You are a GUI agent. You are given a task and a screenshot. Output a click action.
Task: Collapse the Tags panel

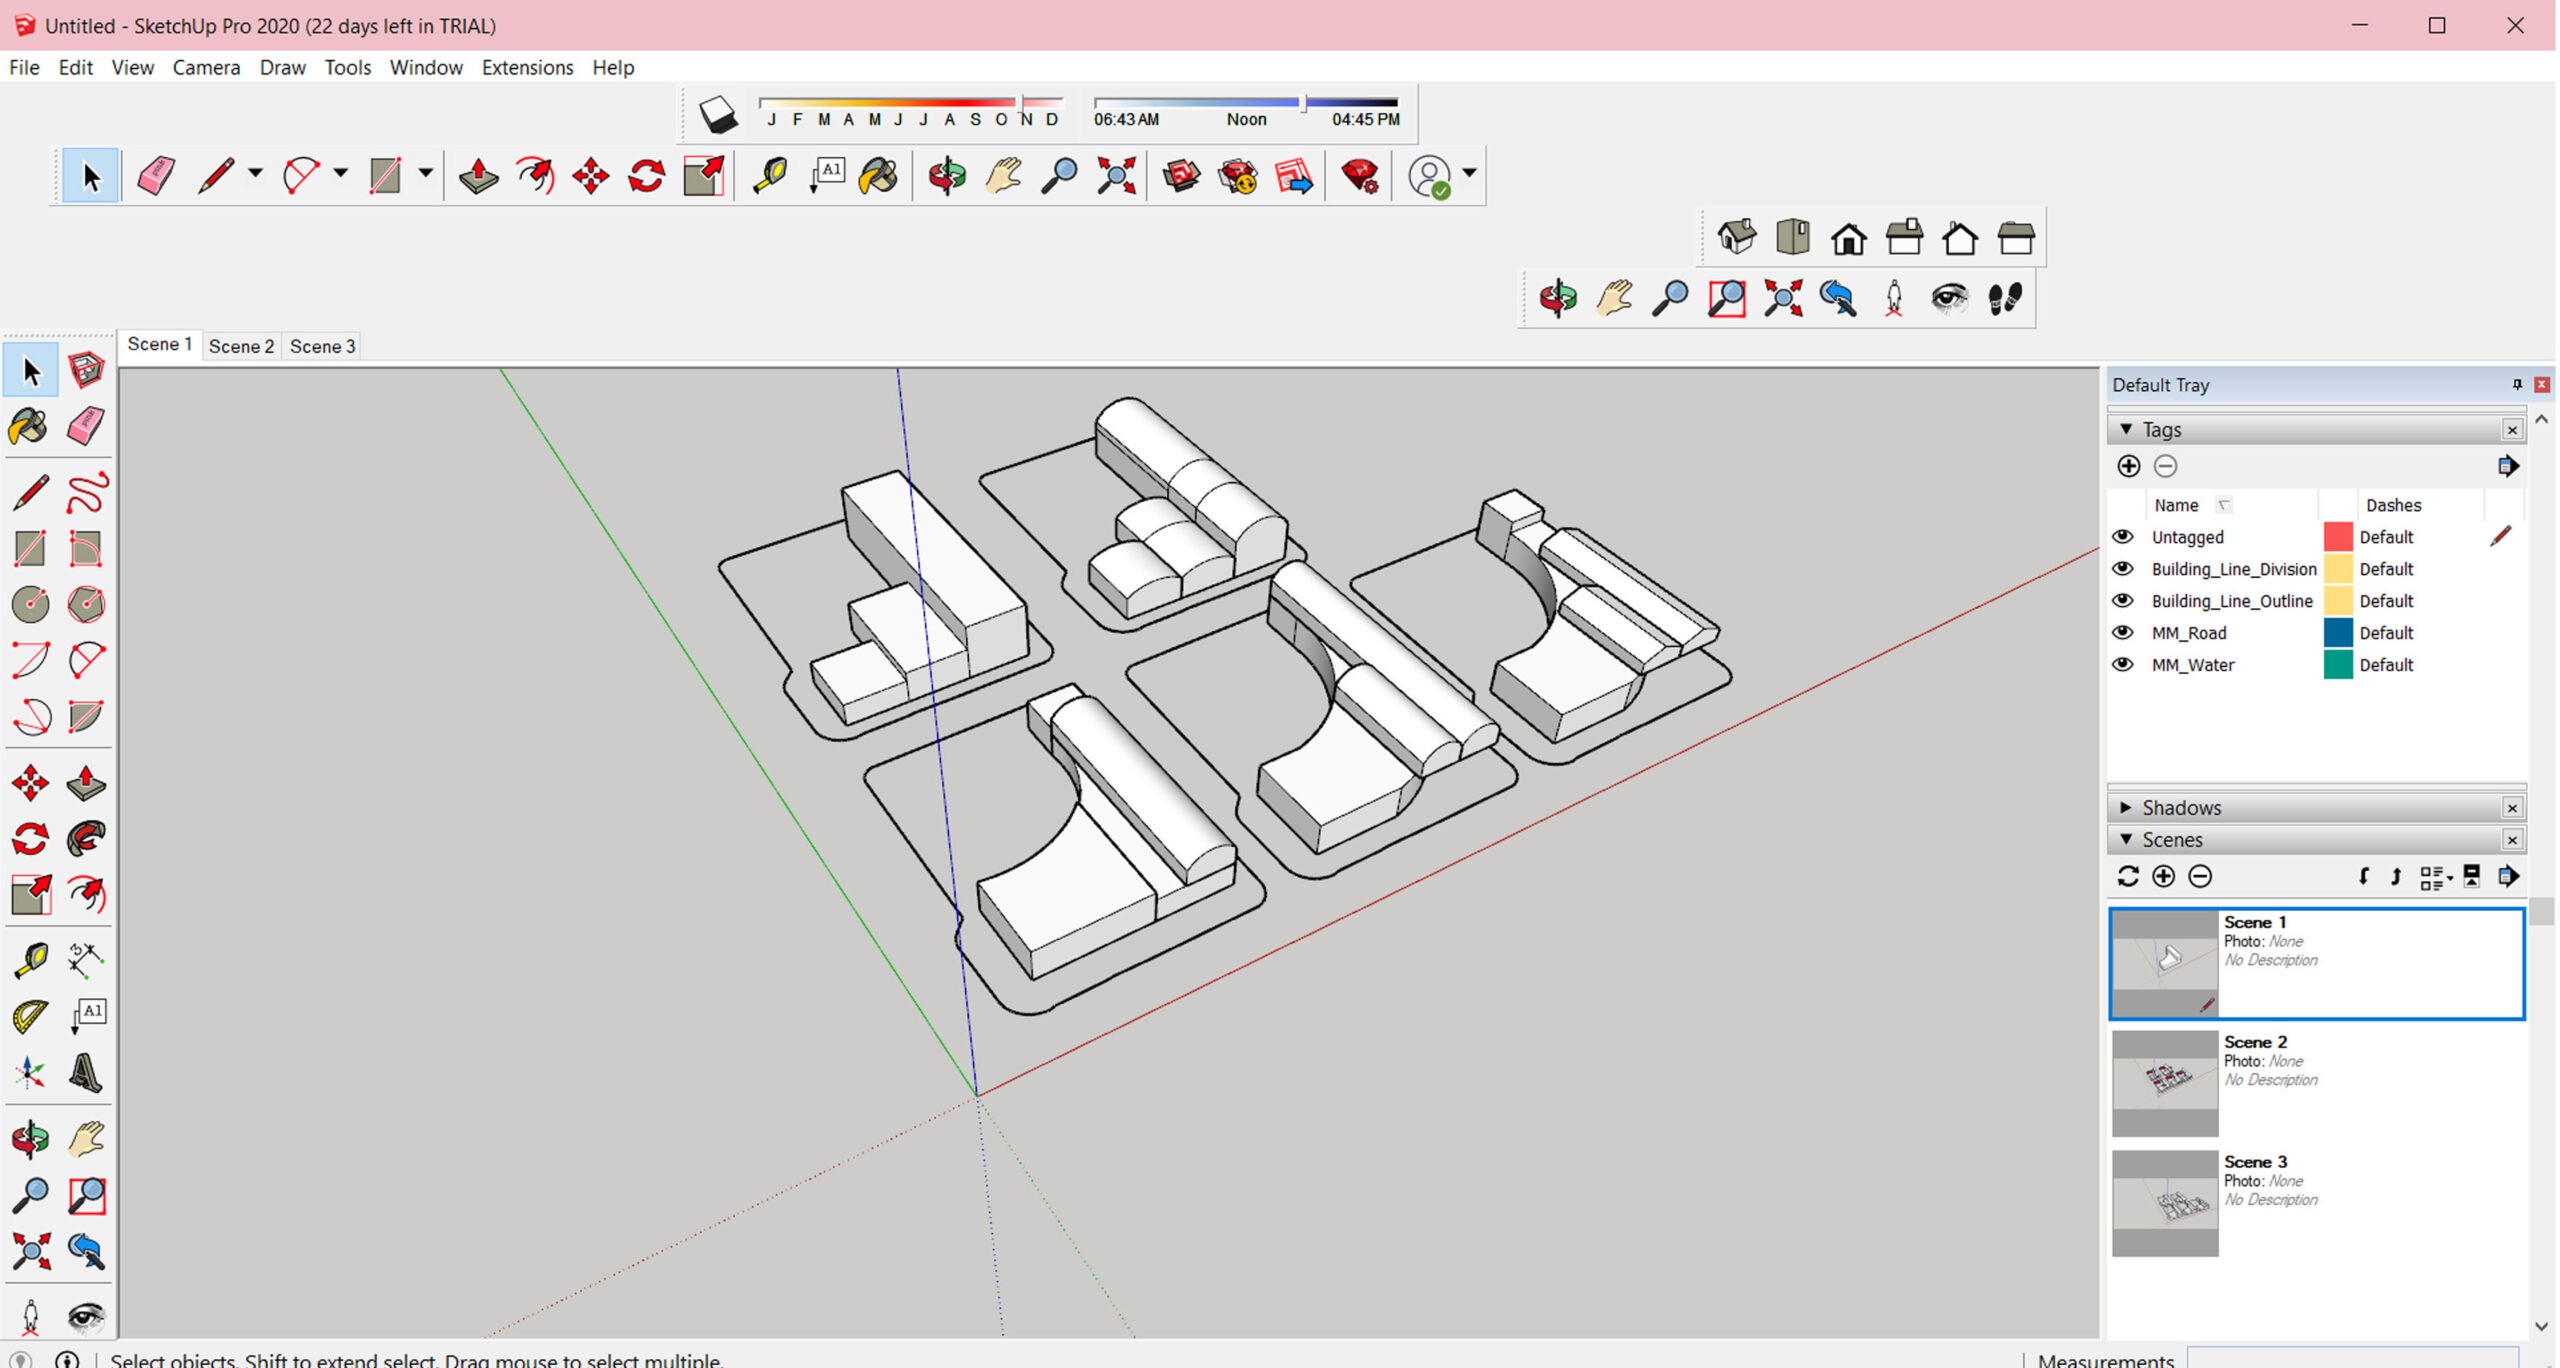click(2127, 429)
